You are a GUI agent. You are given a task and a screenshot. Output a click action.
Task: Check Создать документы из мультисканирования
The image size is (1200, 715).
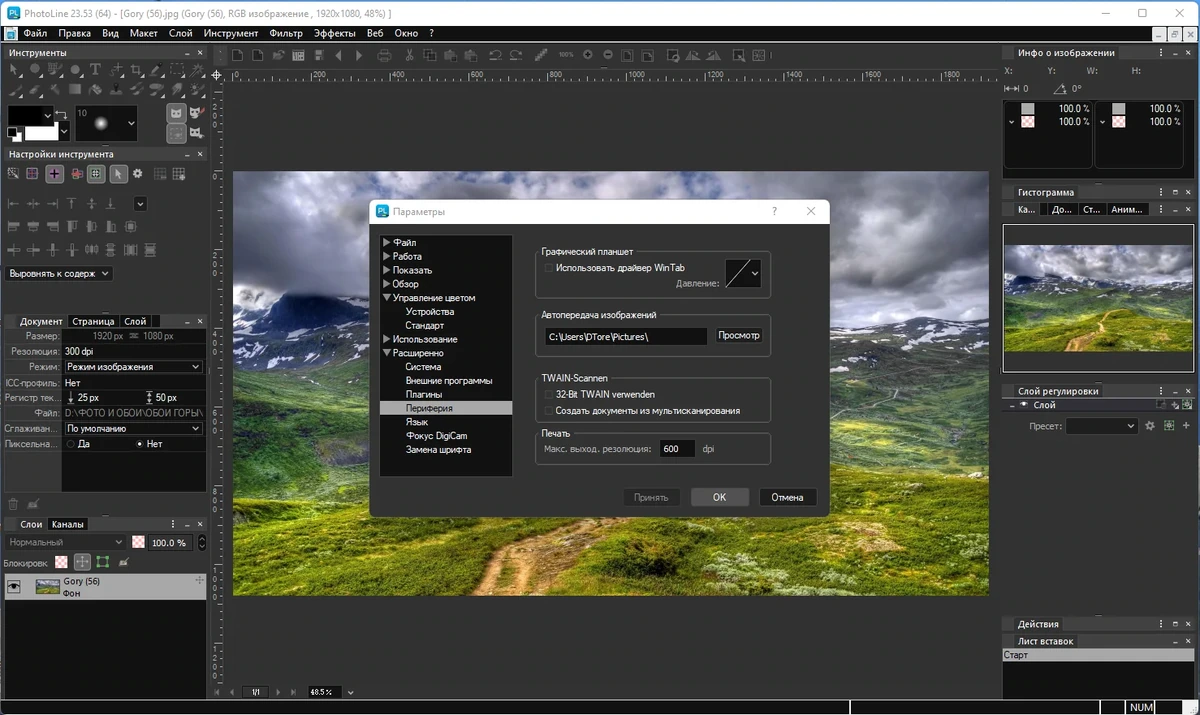[x=547, y=411]
